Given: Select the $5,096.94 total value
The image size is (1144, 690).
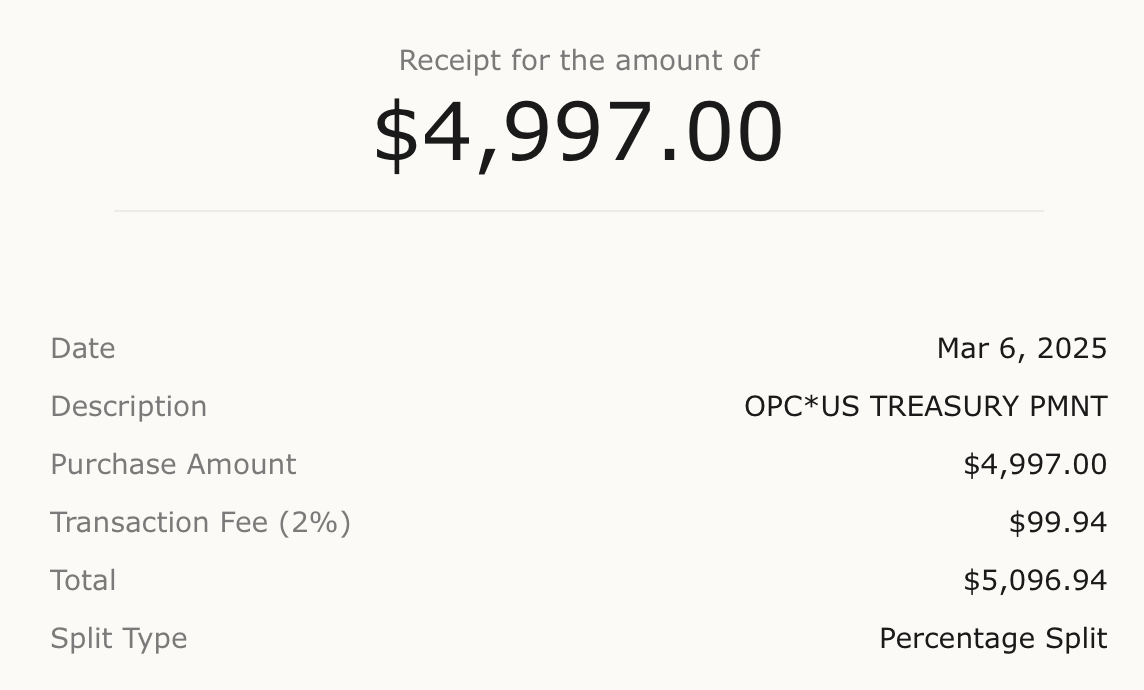Looking at the screenshot, I should tap(1035, 581).
